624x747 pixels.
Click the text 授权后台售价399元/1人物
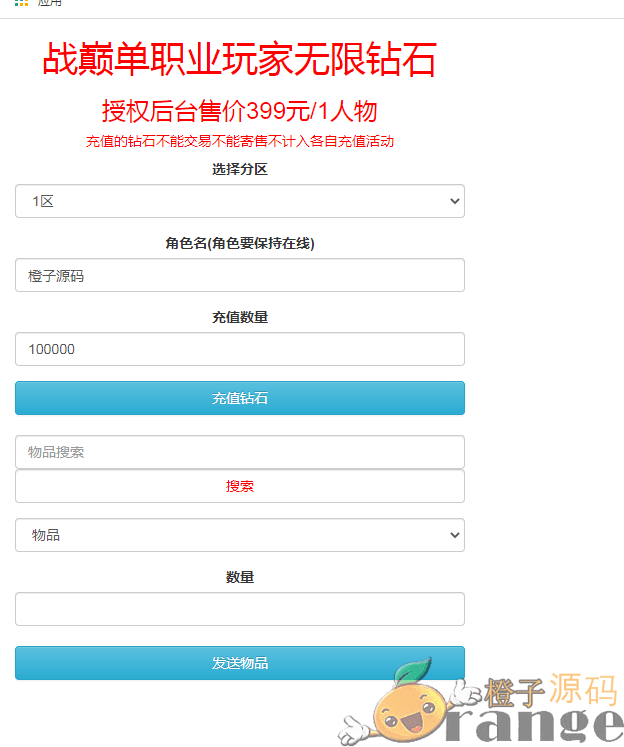[240, 111]
